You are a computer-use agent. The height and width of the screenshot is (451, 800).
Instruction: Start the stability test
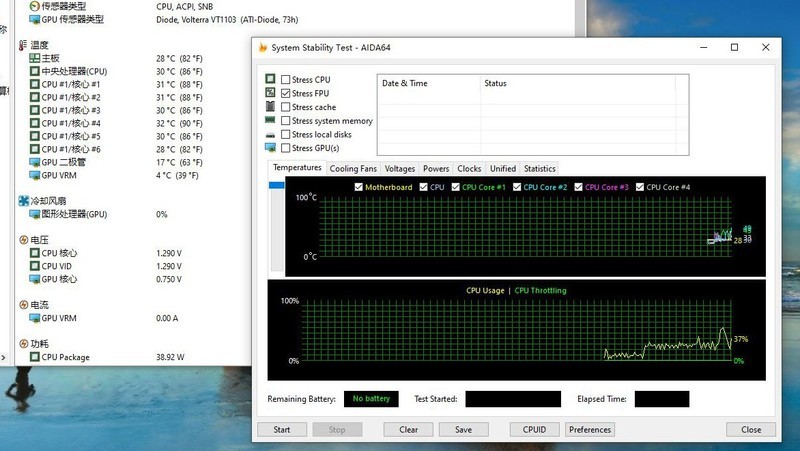coord(282,430)
